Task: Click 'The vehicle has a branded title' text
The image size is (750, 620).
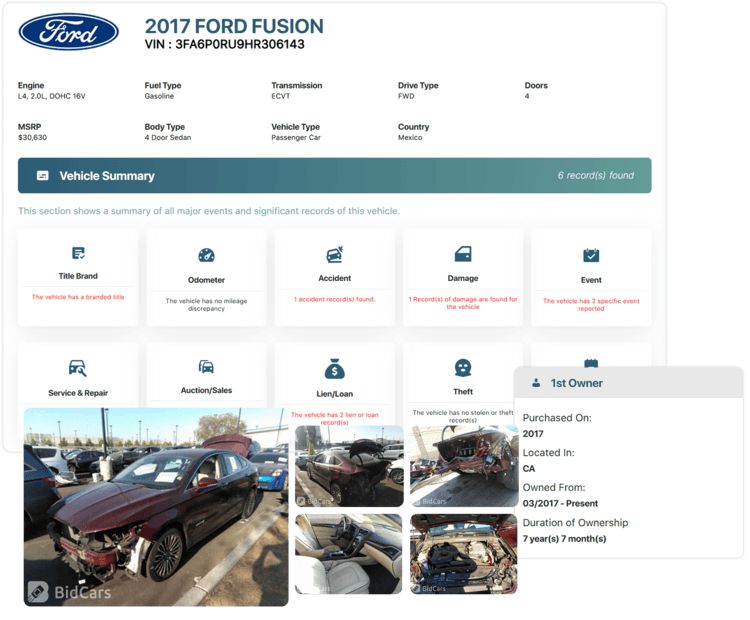Action: pyautogui.click(x=78, y=297)
